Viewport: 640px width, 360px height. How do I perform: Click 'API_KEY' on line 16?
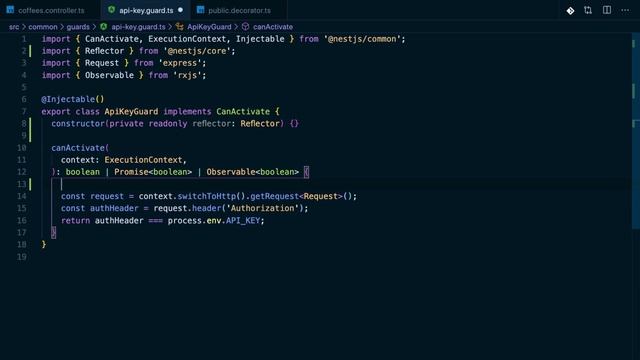pyautogui.click(x=243, y=221)
